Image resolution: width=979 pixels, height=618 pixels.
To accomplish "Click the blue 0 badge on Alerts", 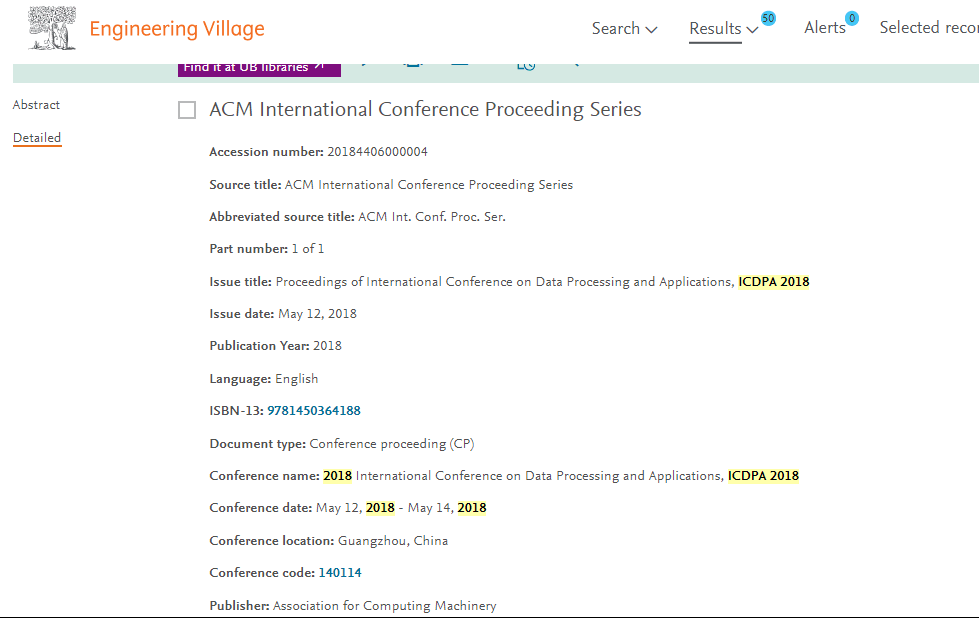I will 852,18.
